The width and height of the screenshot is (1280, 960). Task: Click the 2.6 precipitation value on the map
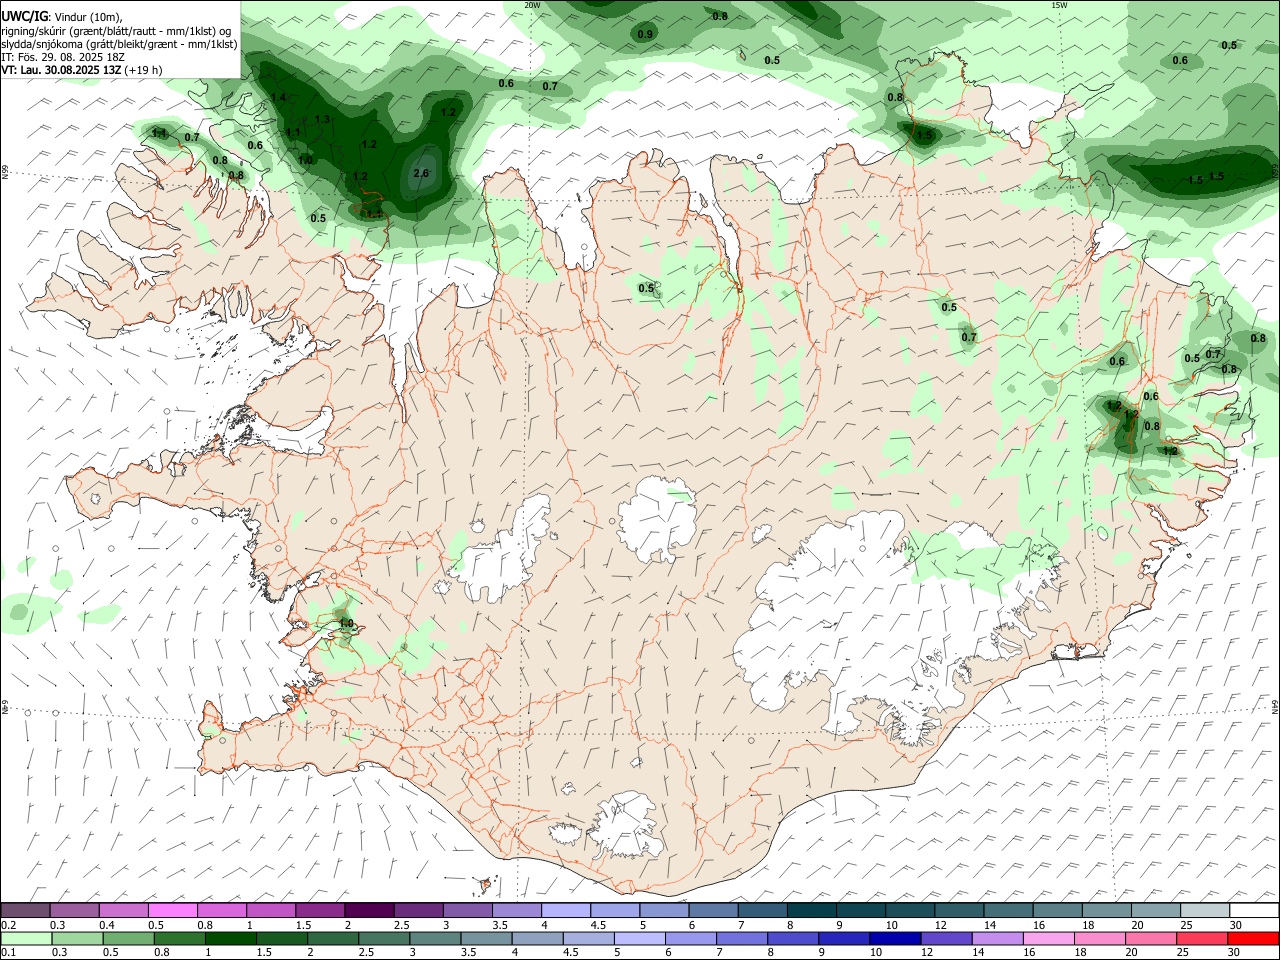click(421, 173)
